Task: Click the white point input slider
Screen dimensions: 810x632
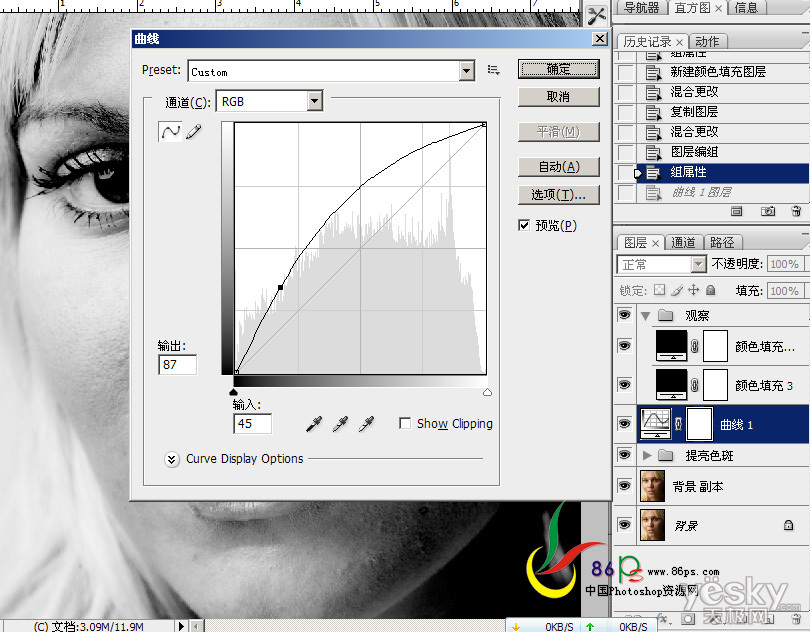Action: point(487,392)
